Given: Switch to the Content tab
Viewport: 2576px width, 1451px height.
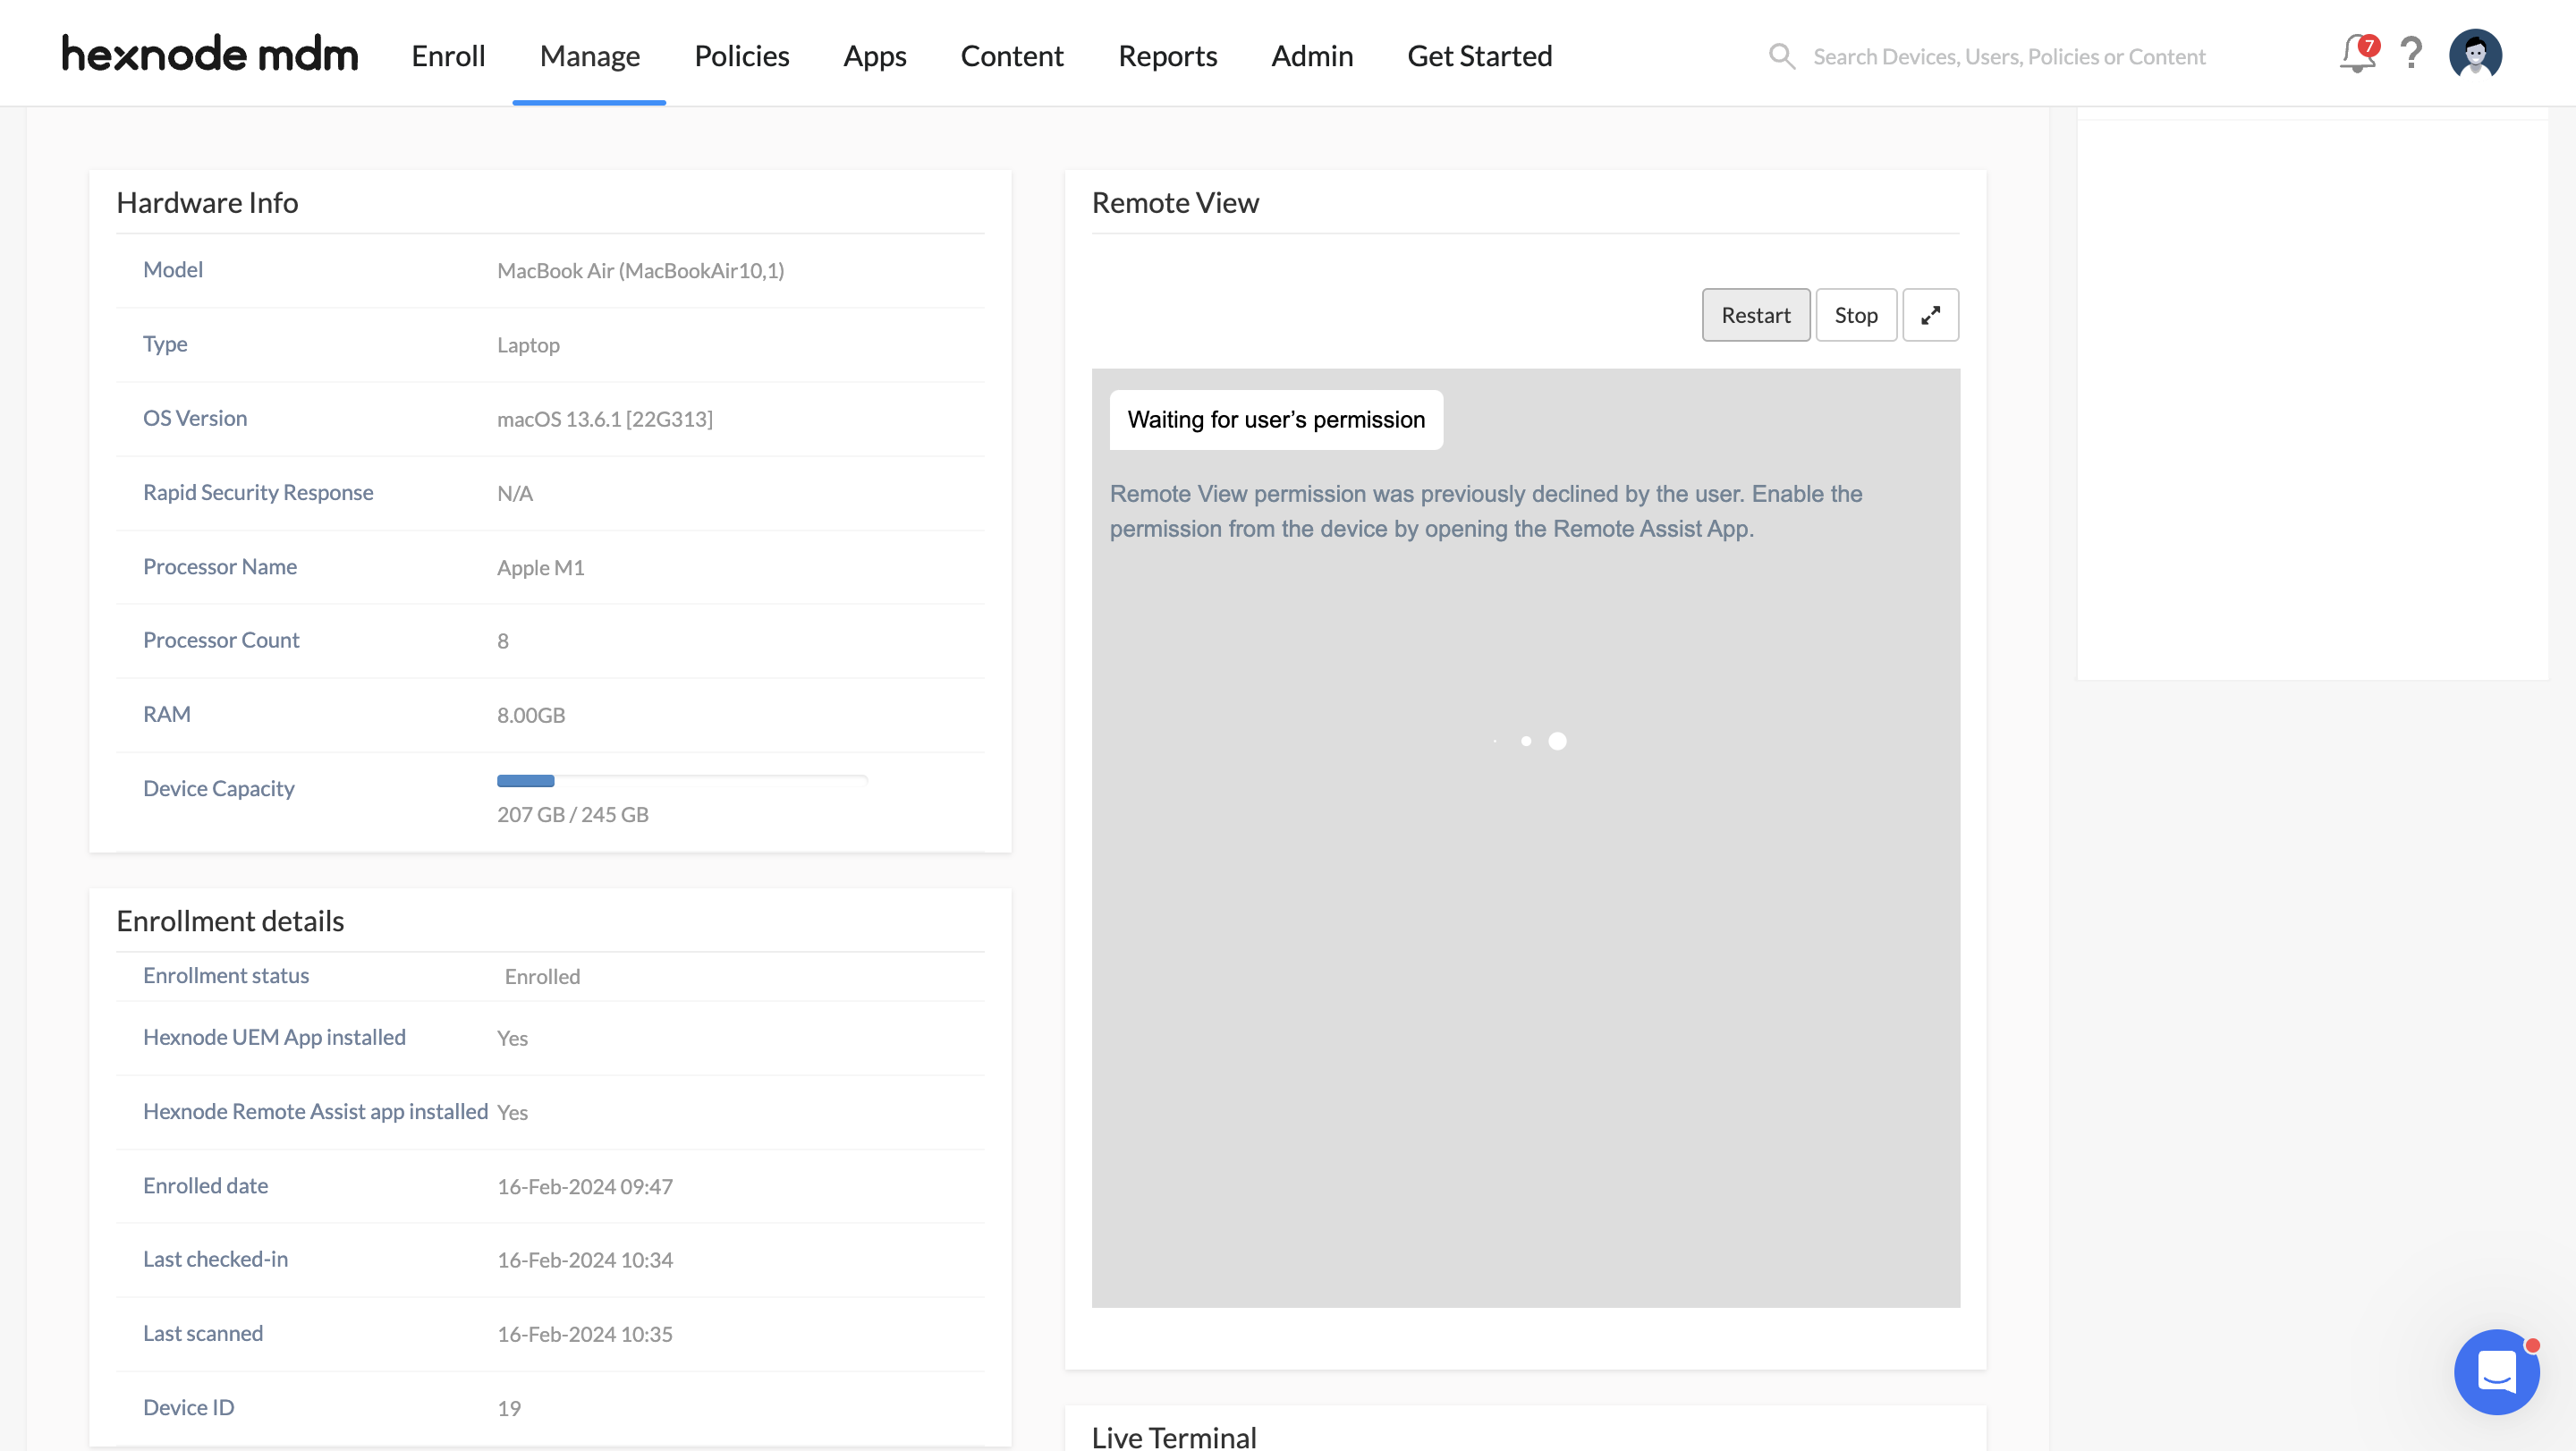Looking at the screenshot, I should (x=1011, y=56).
